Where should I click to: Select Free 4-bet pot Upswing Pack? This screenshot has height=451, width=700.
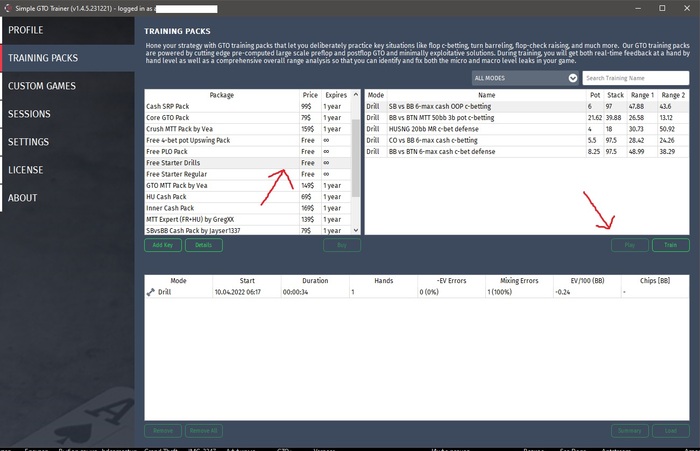248,141
